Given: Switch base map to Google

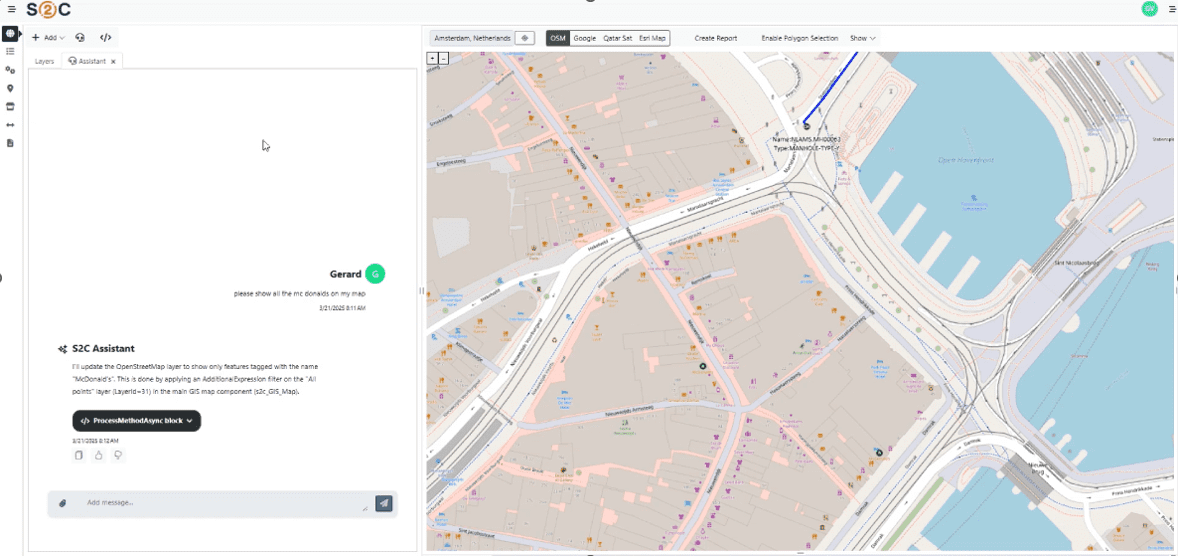Looking at the screenshot, I should click(x=585, y=38).
